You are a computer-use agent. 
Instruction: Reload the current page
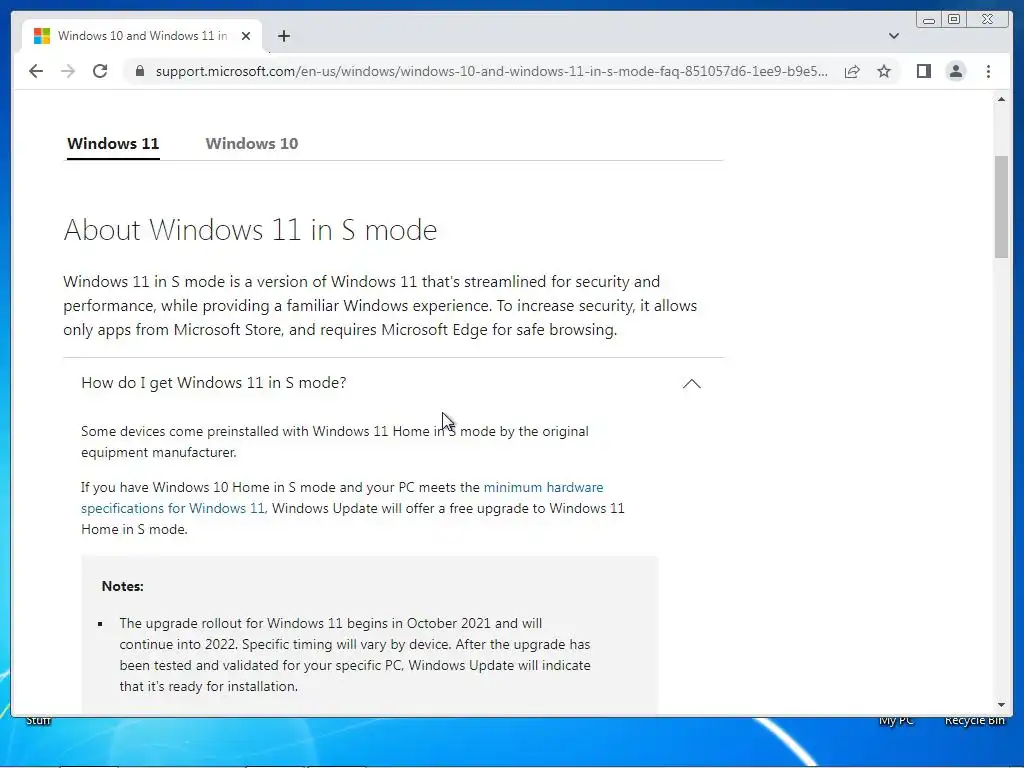[100, 71]
